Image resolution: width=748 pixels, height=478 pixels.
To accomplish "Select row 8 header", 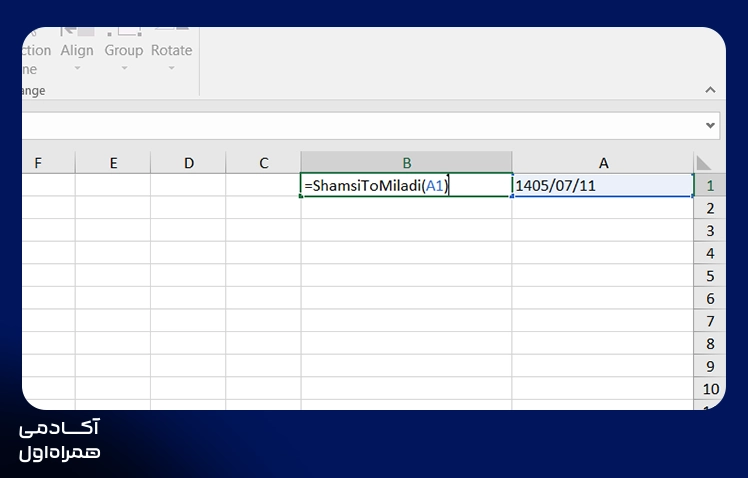I will click(x=710, y=344).
